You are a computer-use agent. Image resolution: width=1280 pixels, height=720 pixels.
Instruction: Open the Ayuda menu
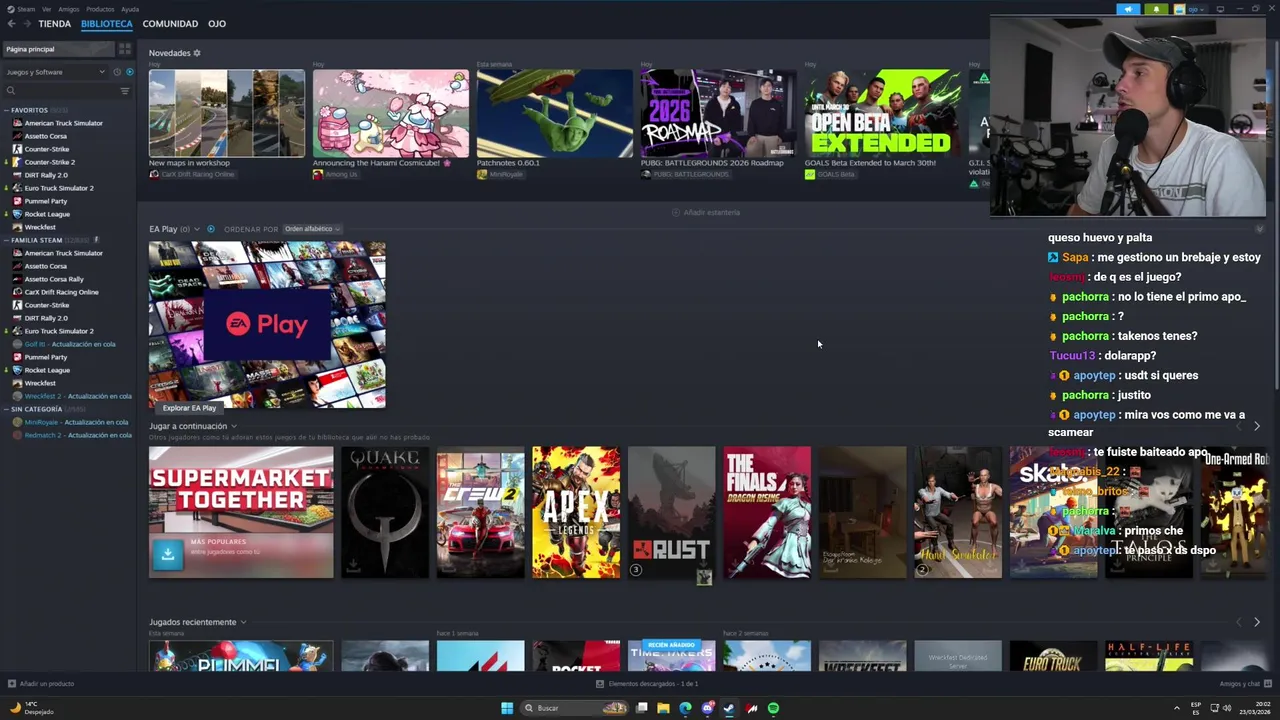pos(130,9)
